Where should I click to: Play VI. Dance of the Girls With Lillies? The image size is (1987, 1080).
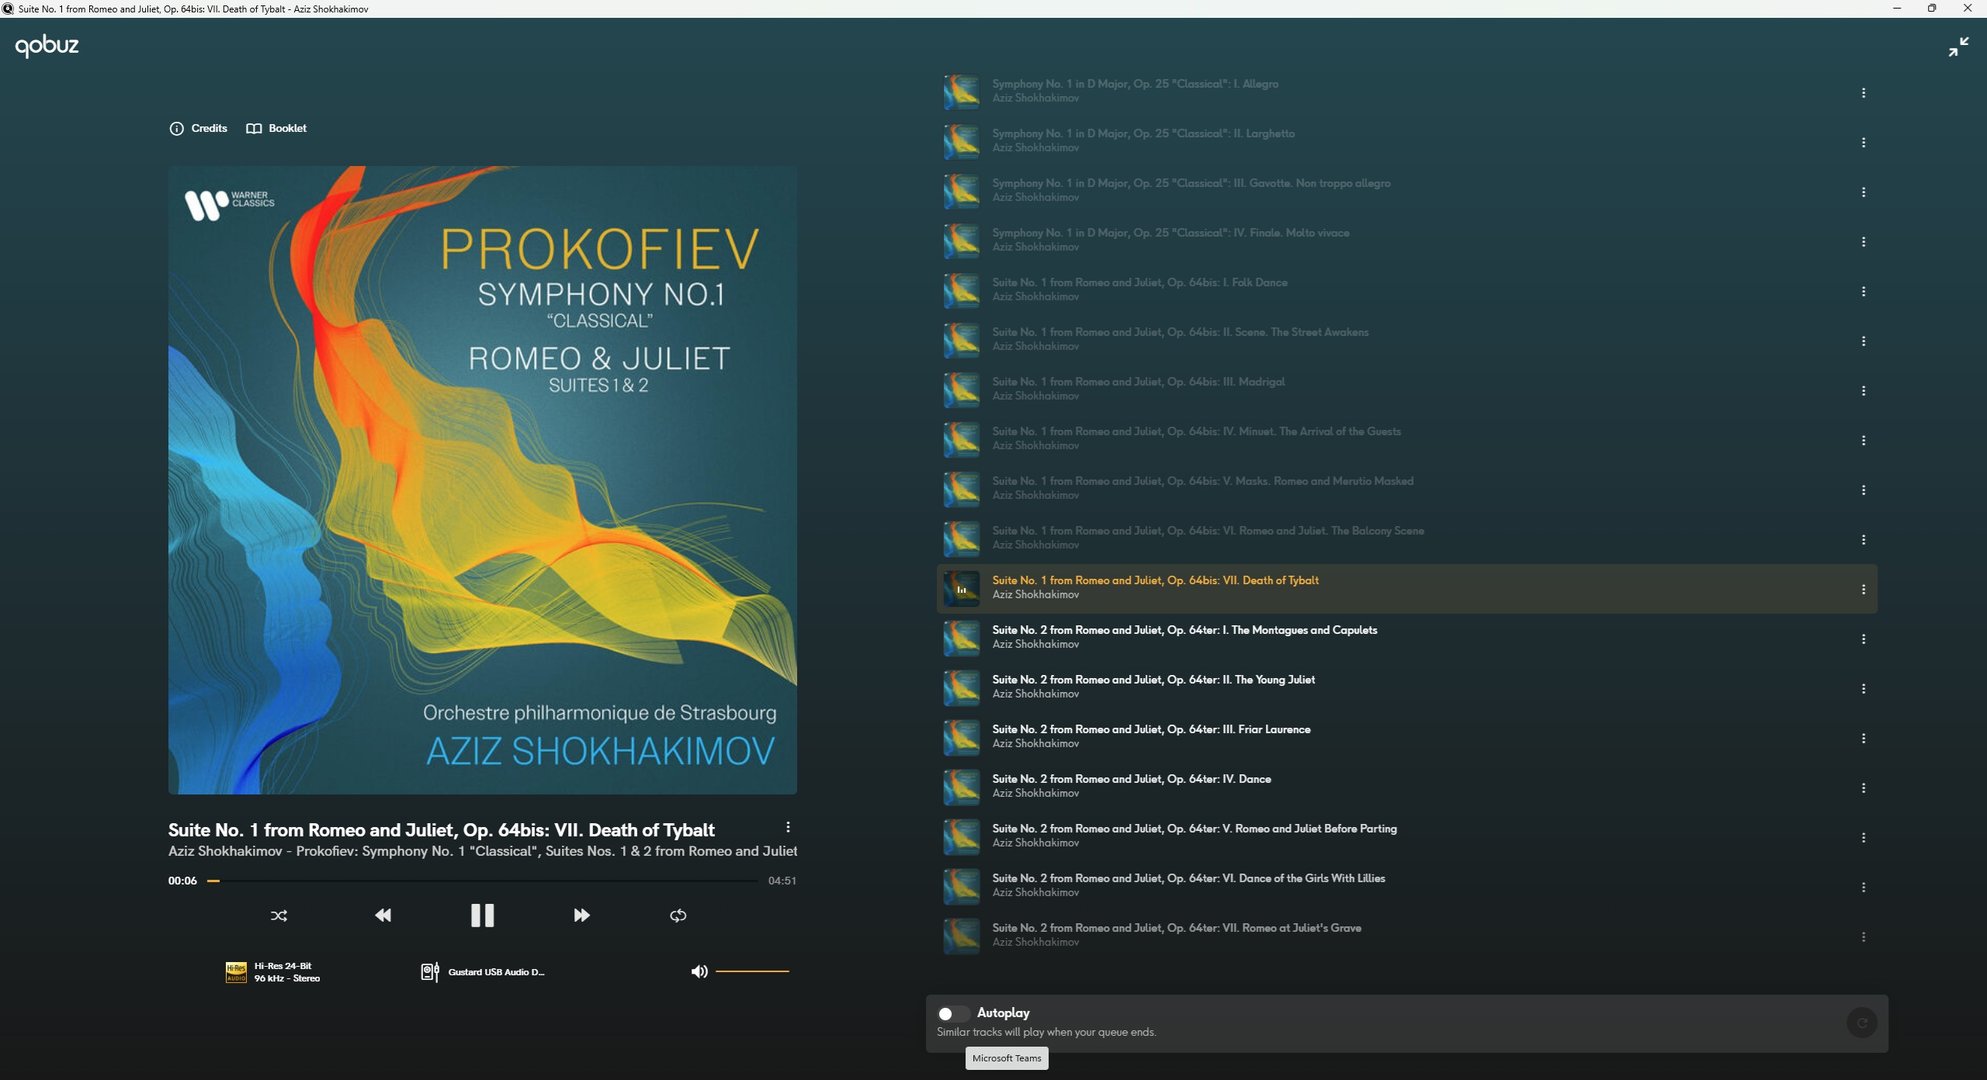1407,886
